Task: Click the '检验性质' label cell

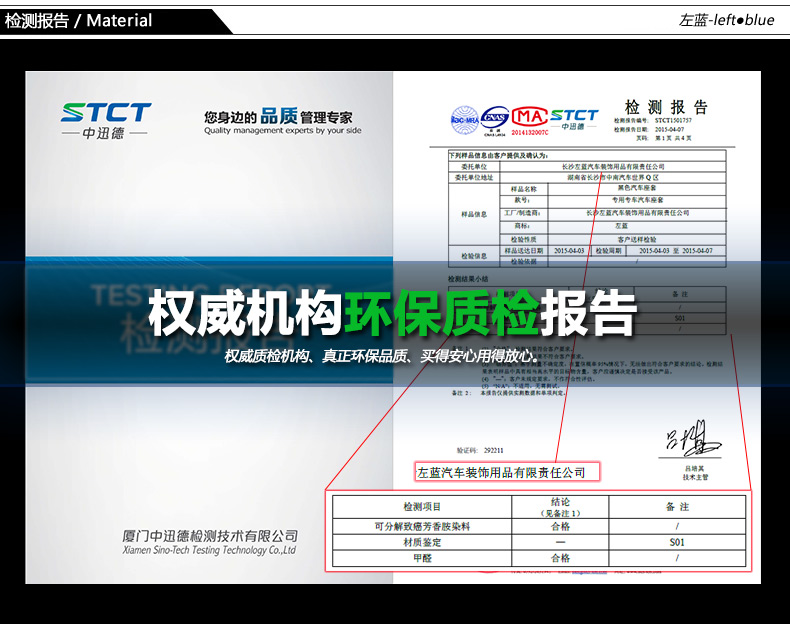Action: pos(523,240)
